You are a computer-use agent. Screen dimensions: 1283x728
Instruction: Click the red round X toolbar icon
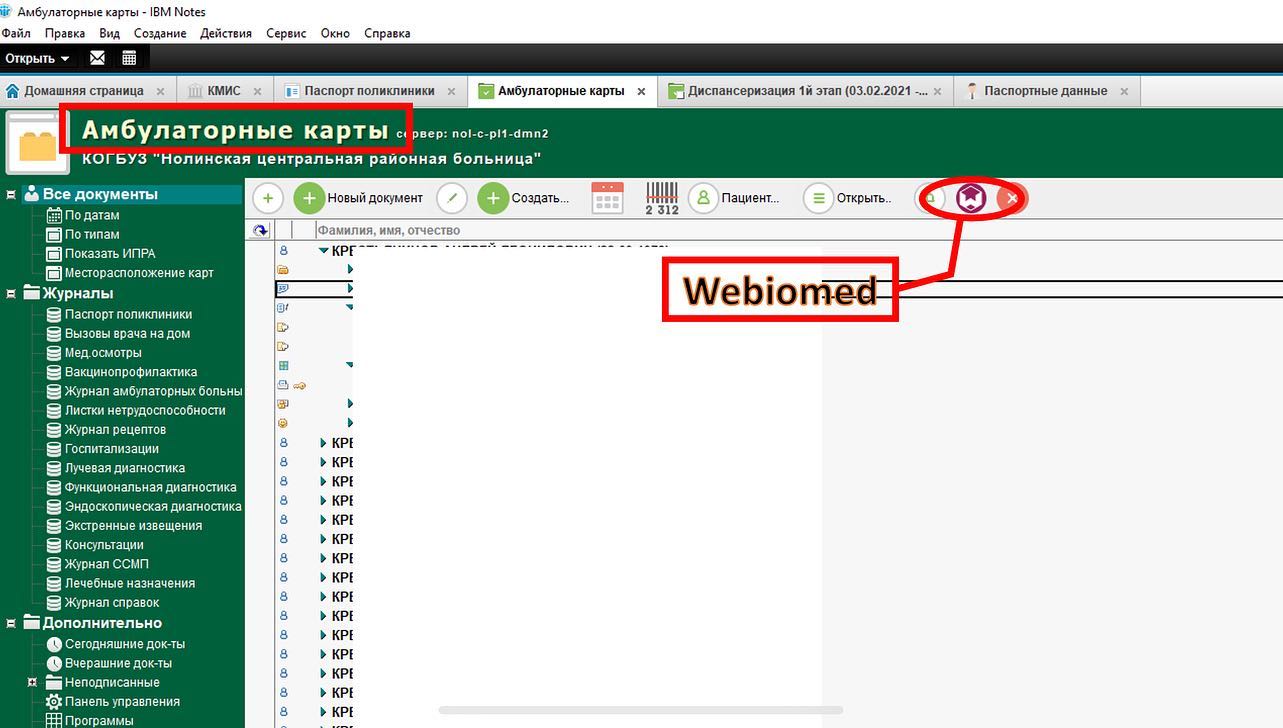point(1011,198)
